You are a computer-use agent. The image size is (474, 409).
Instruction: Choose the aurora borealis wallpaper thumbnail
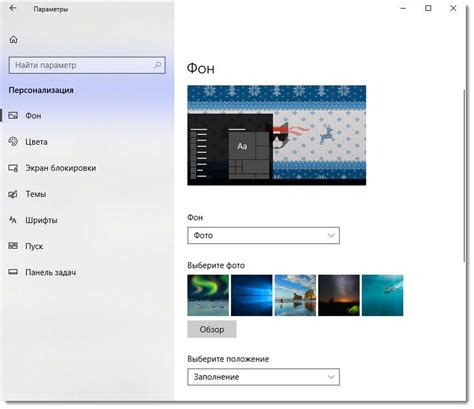point(208,295)
